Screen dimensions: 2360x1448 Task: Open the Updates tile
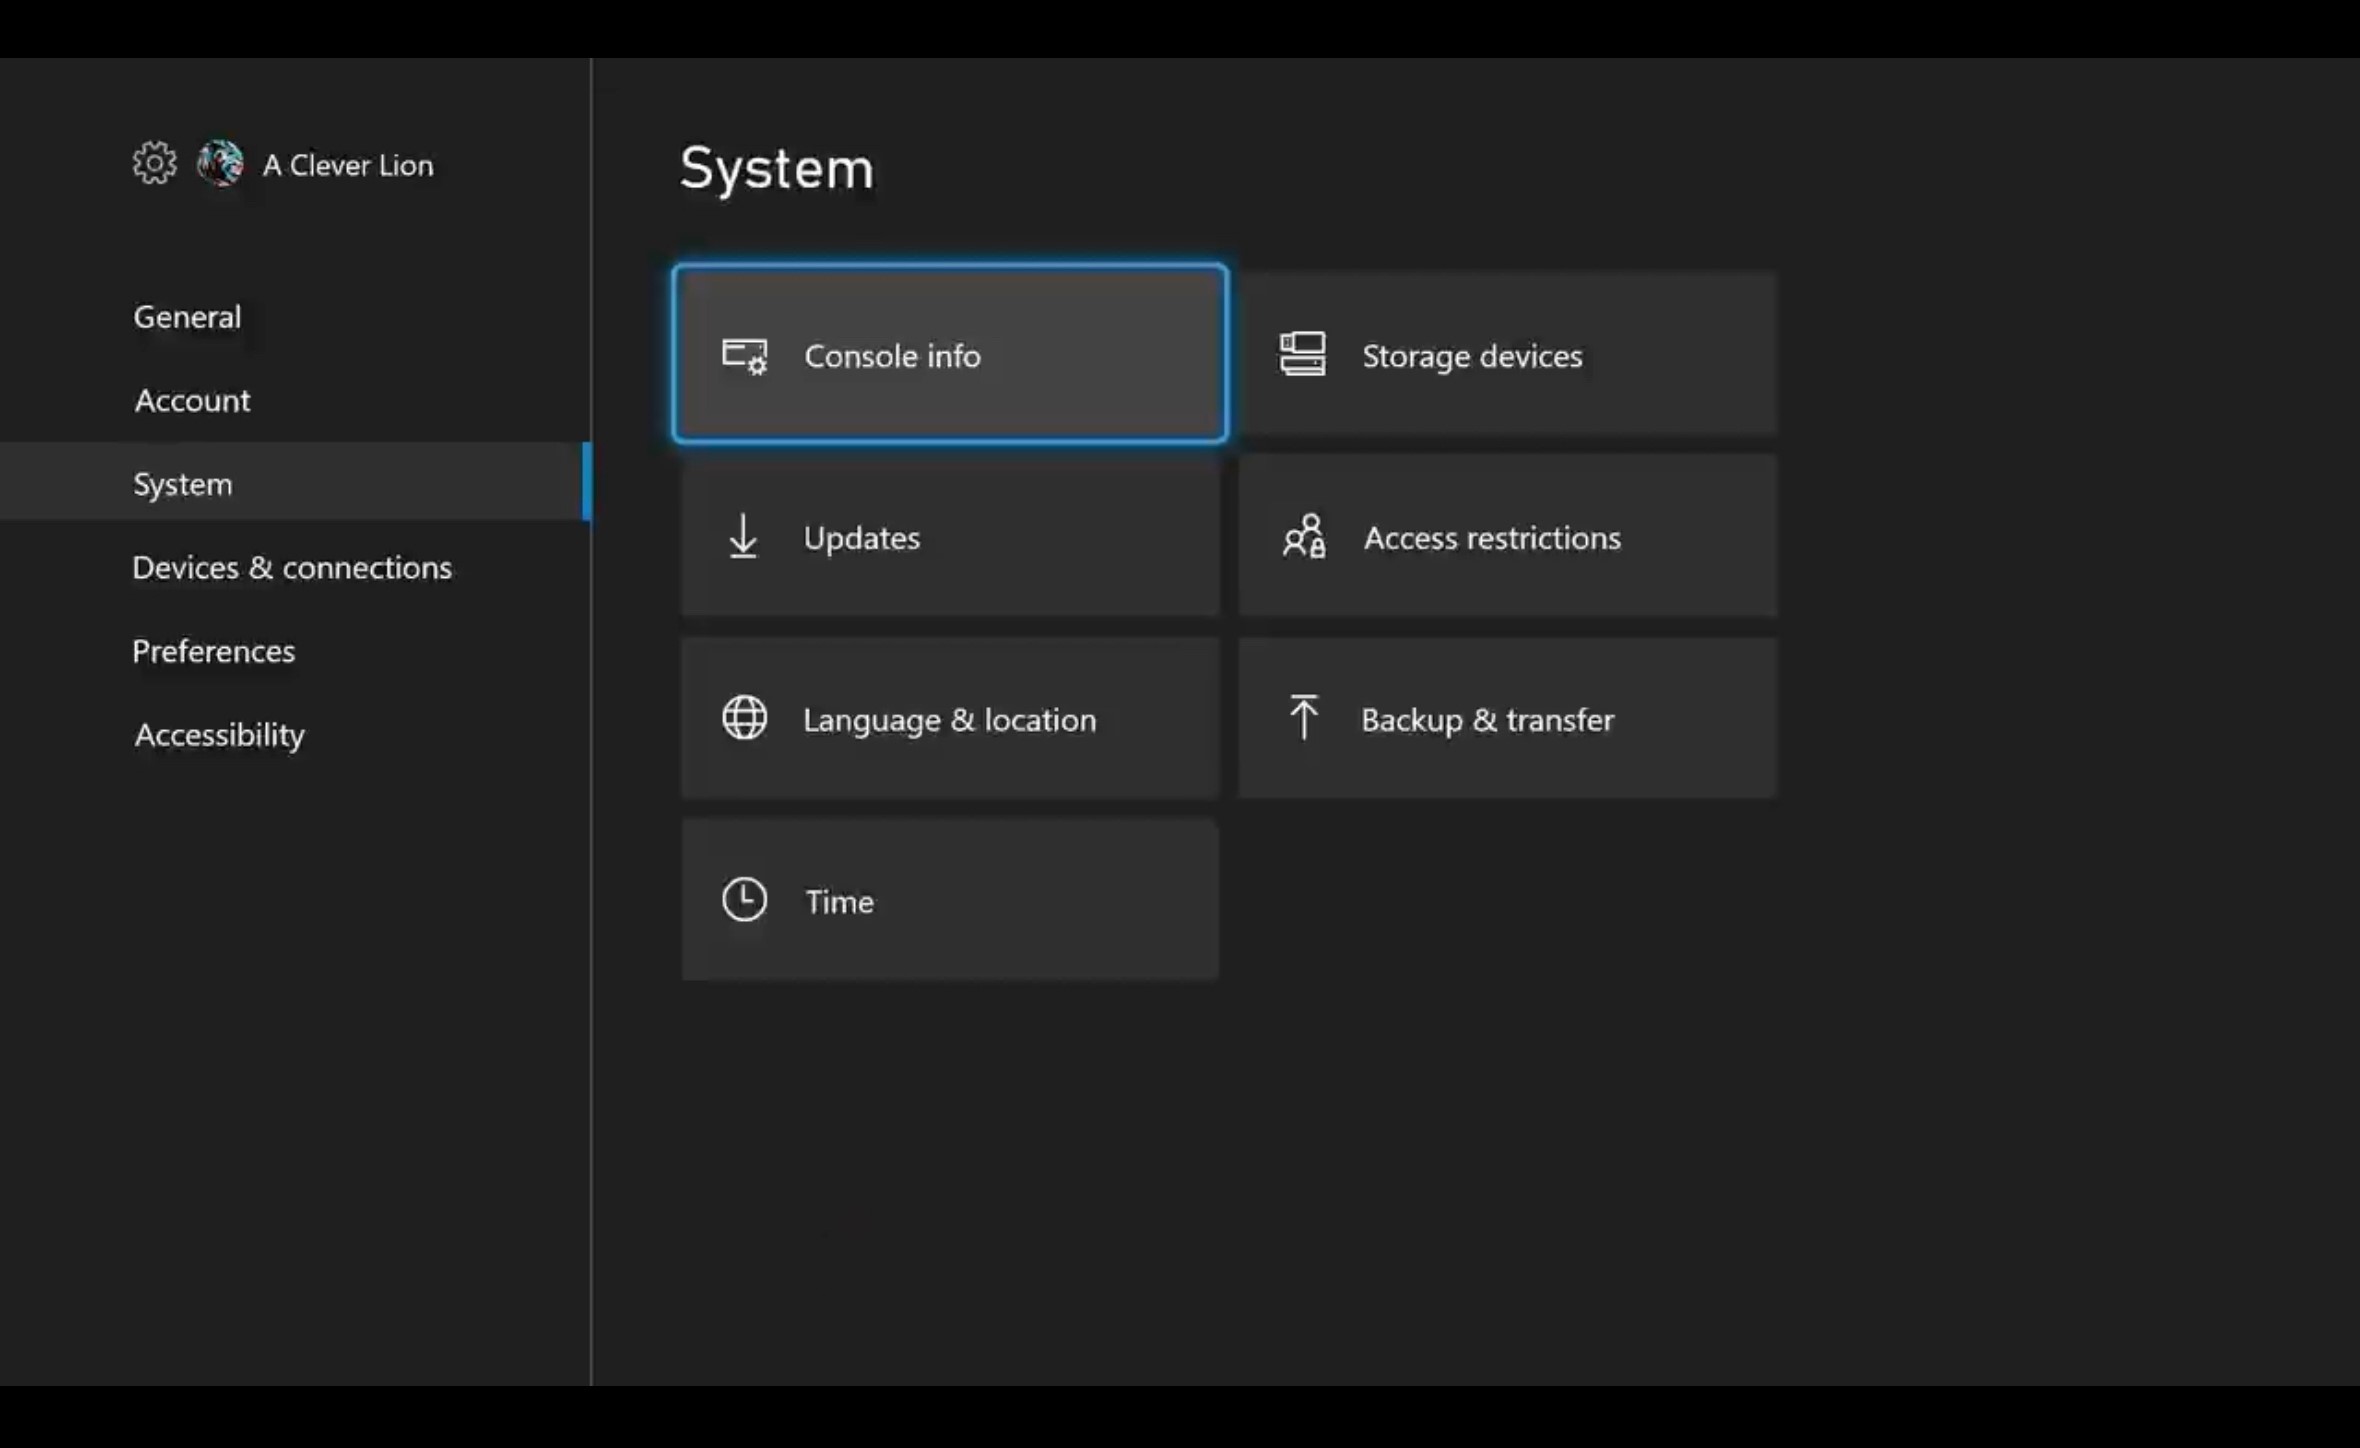[x=949, y=537]
